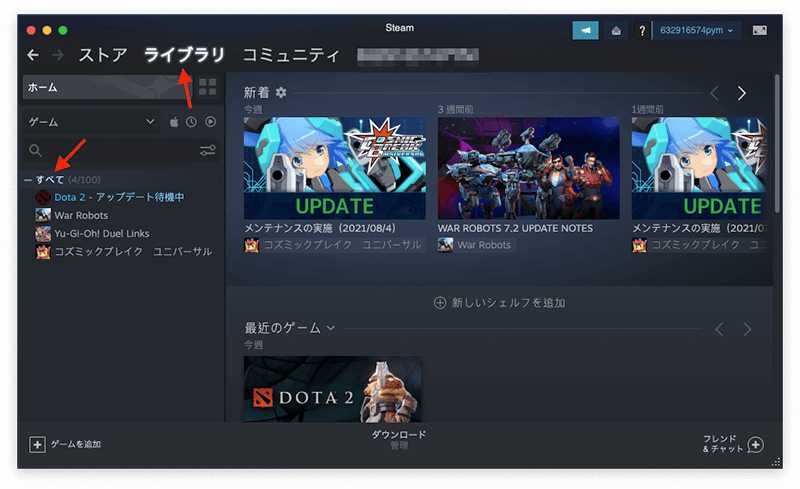The image size is (800, 489).
Task: Open WAR ROBOTS 7.2 UPDATE NOTES title
Action: coord(515,228)
